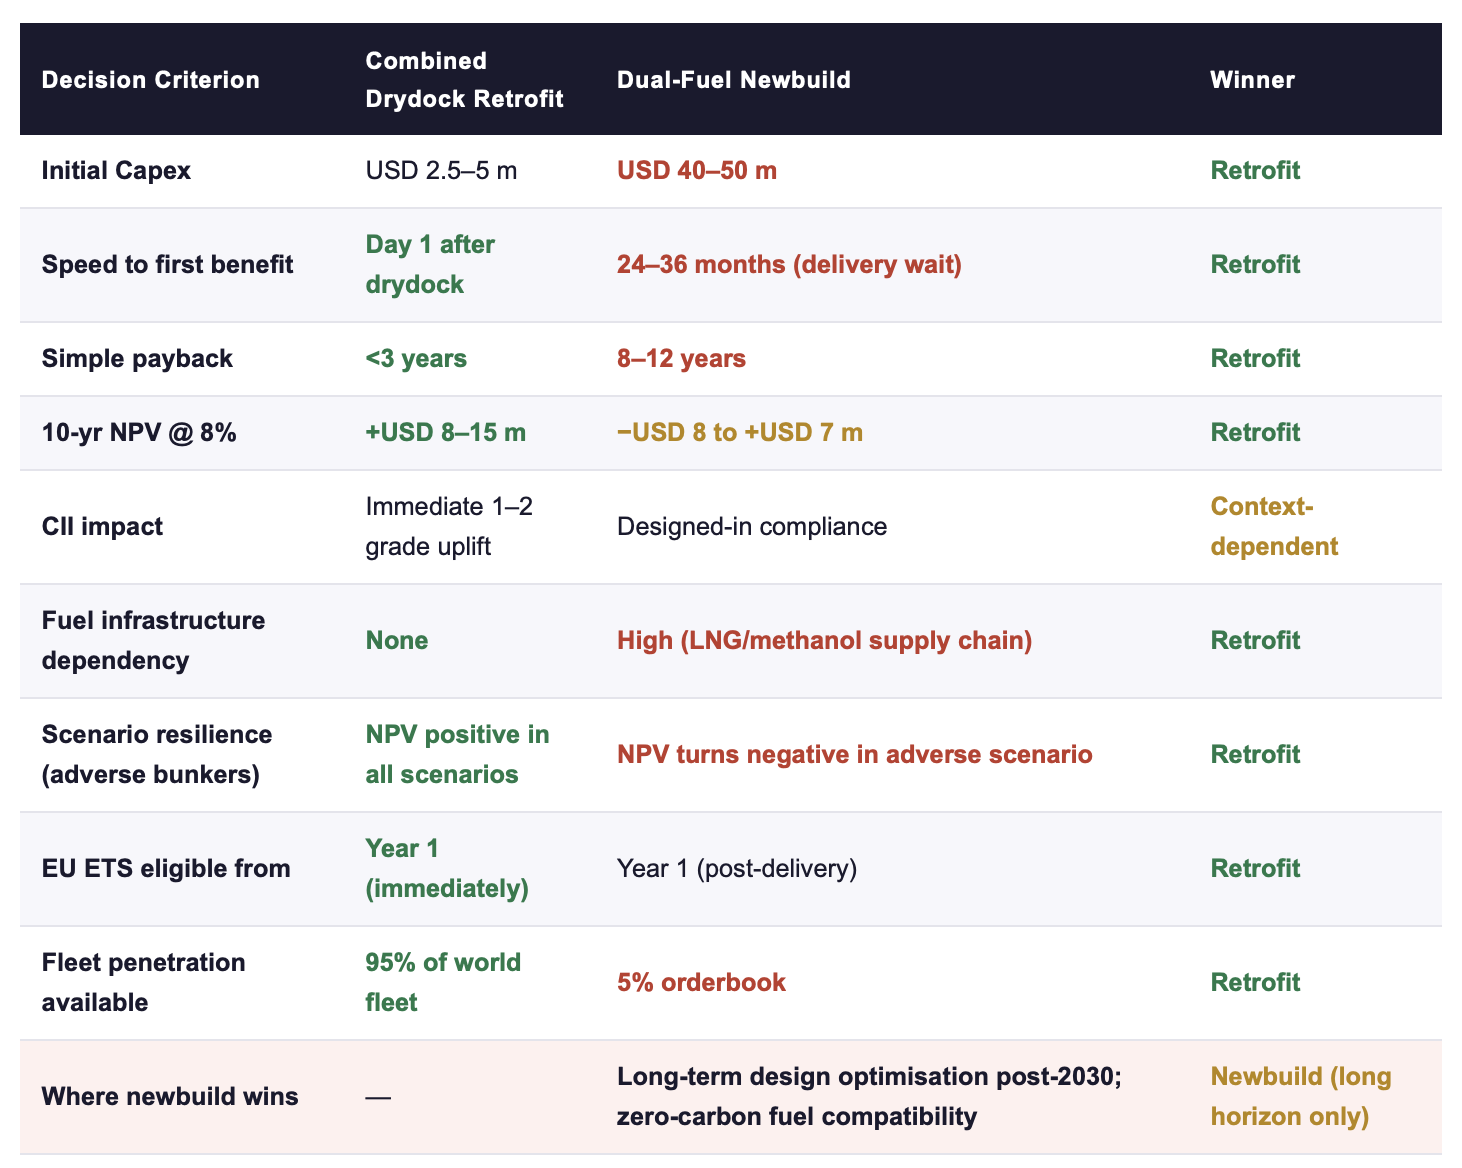Click the '5% orderbook' cell

701,982
